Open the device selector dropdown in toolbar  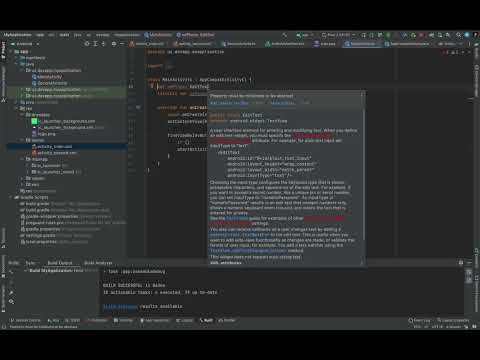click(338, 35)
